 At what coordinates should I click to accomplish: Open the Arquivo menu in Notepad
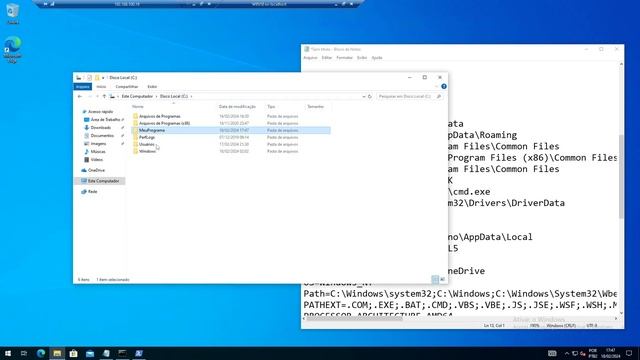click(x=310, y=58)
